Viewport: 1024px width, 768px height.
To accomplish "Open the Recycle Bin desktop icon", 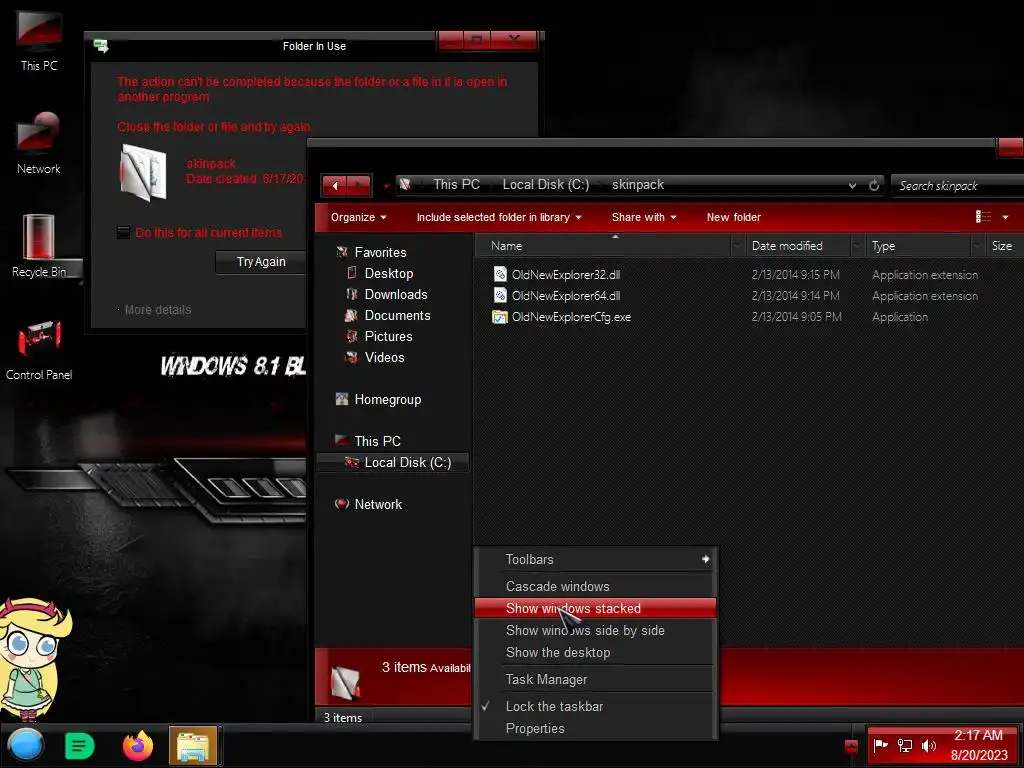I will pyautogui.click(x=39, y=246).
